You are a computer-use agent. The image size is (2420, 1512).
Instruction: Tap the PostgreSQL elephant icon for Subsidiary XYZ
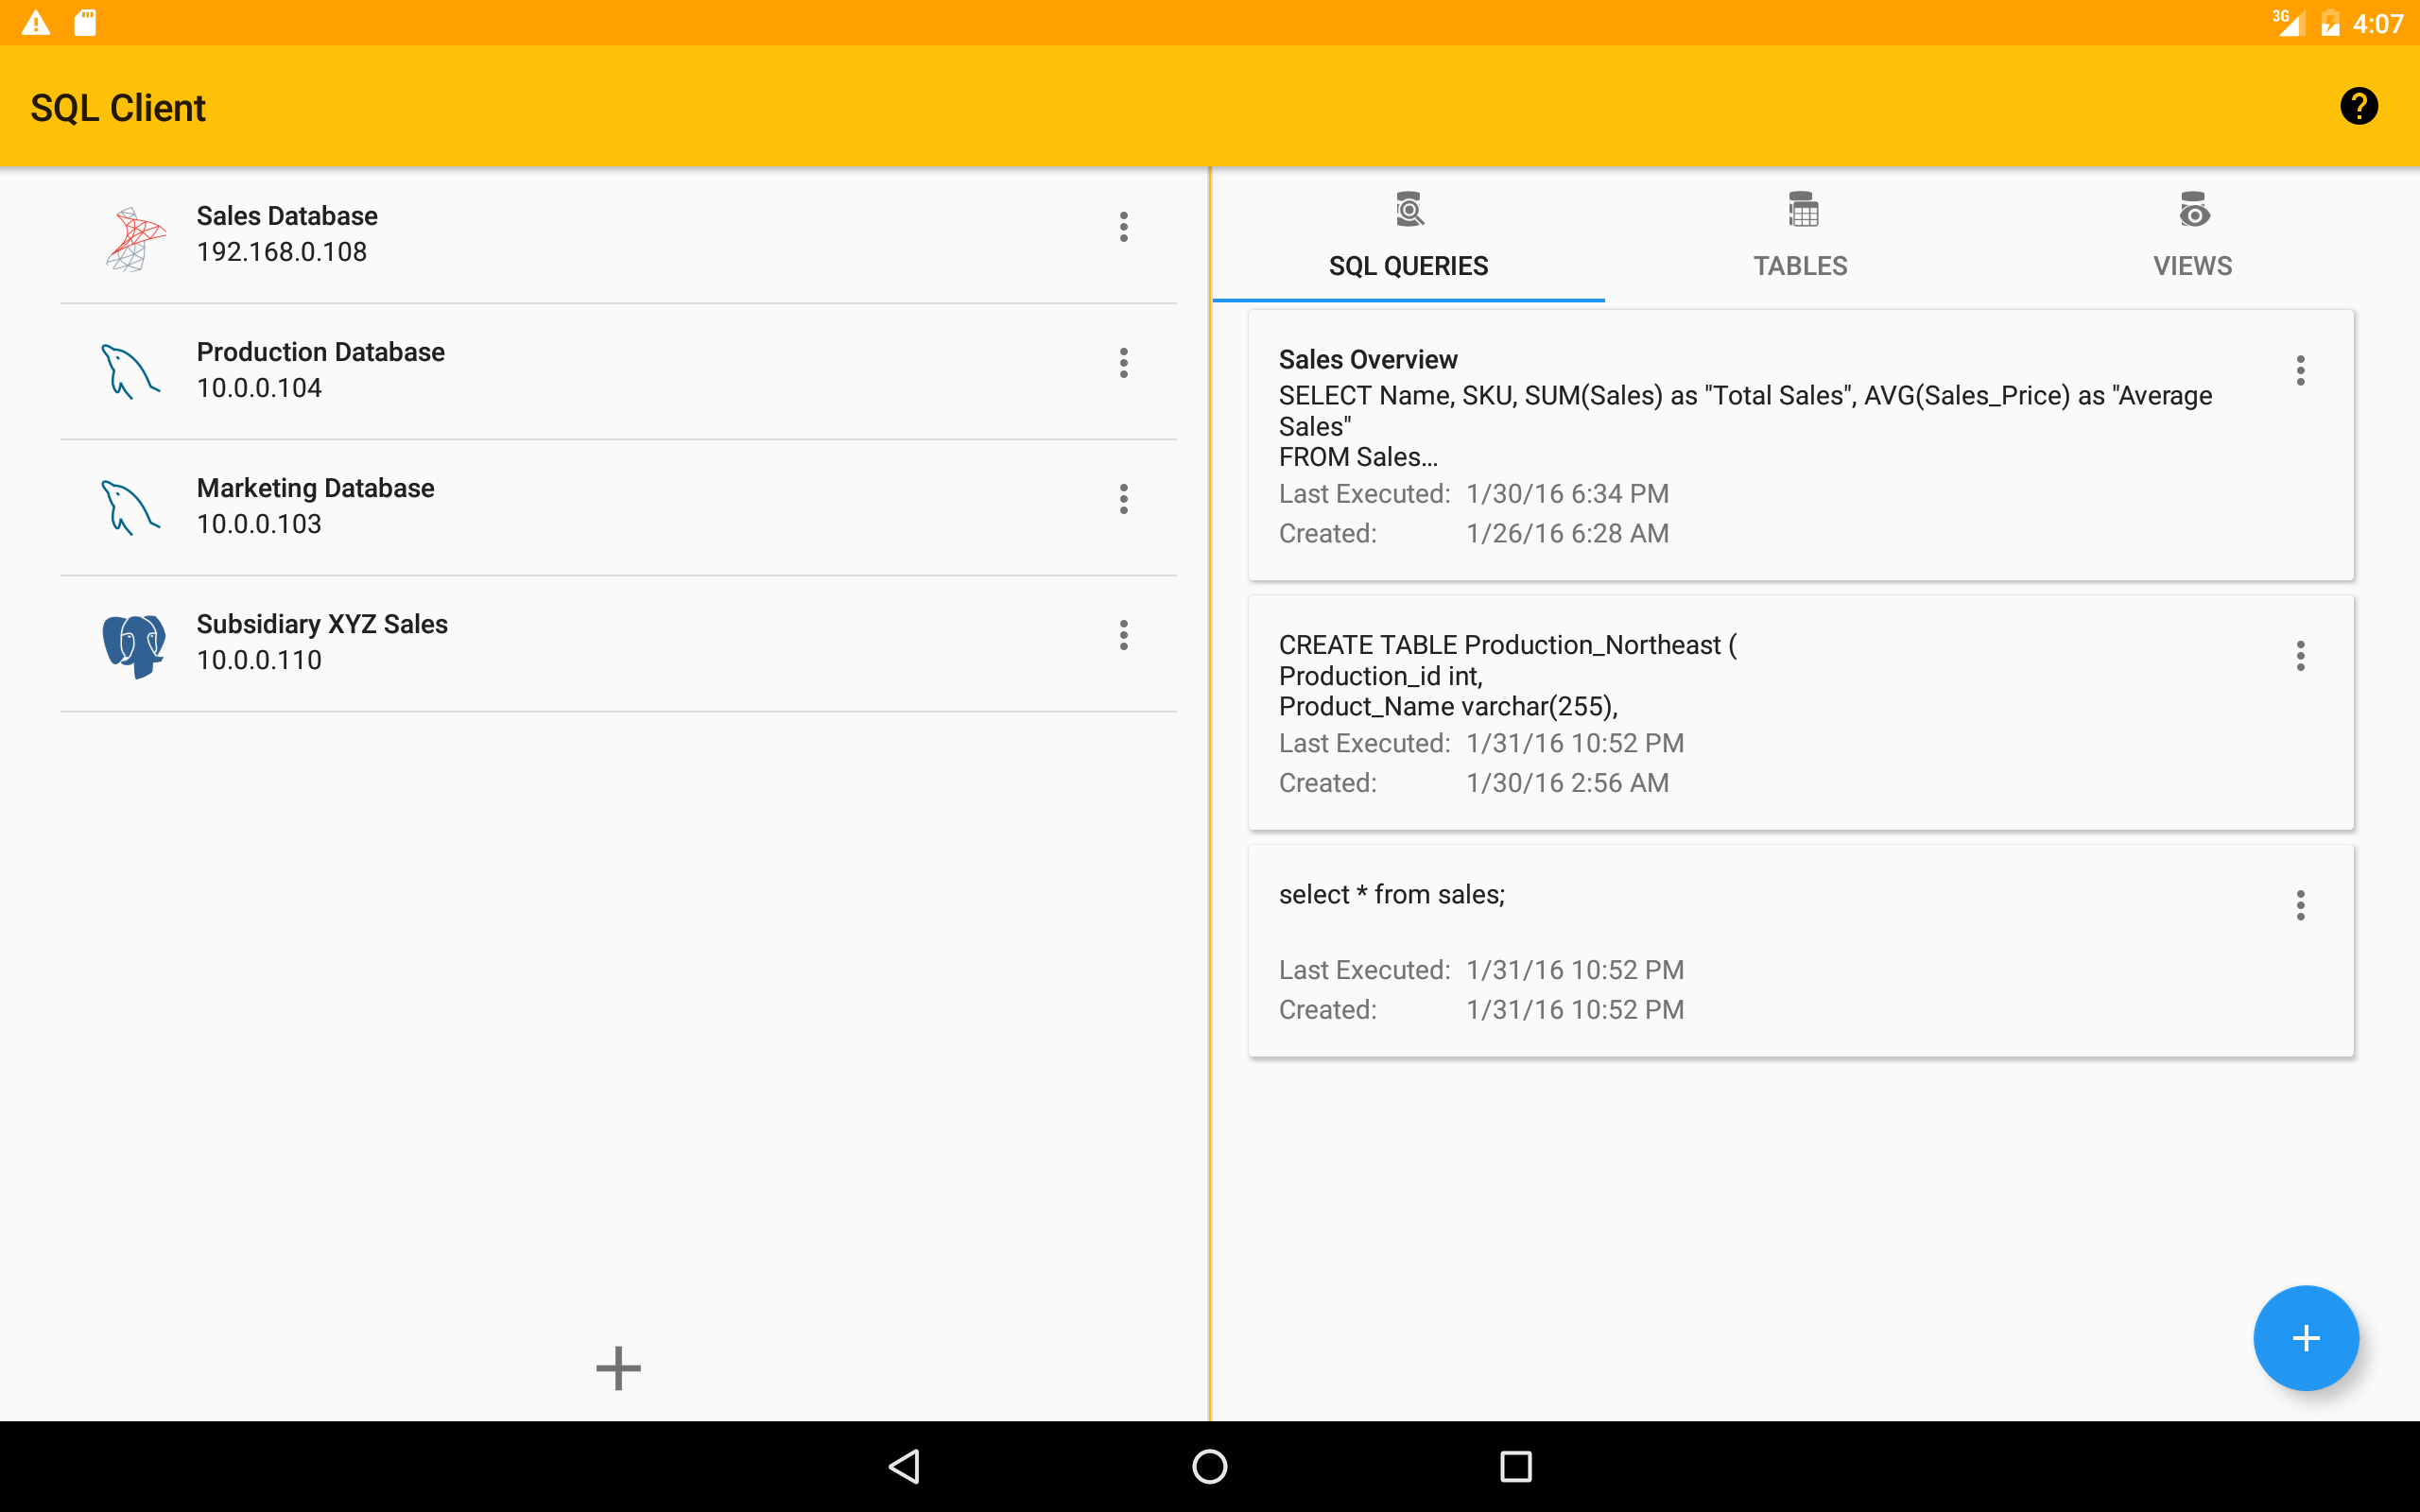(134, 645)
